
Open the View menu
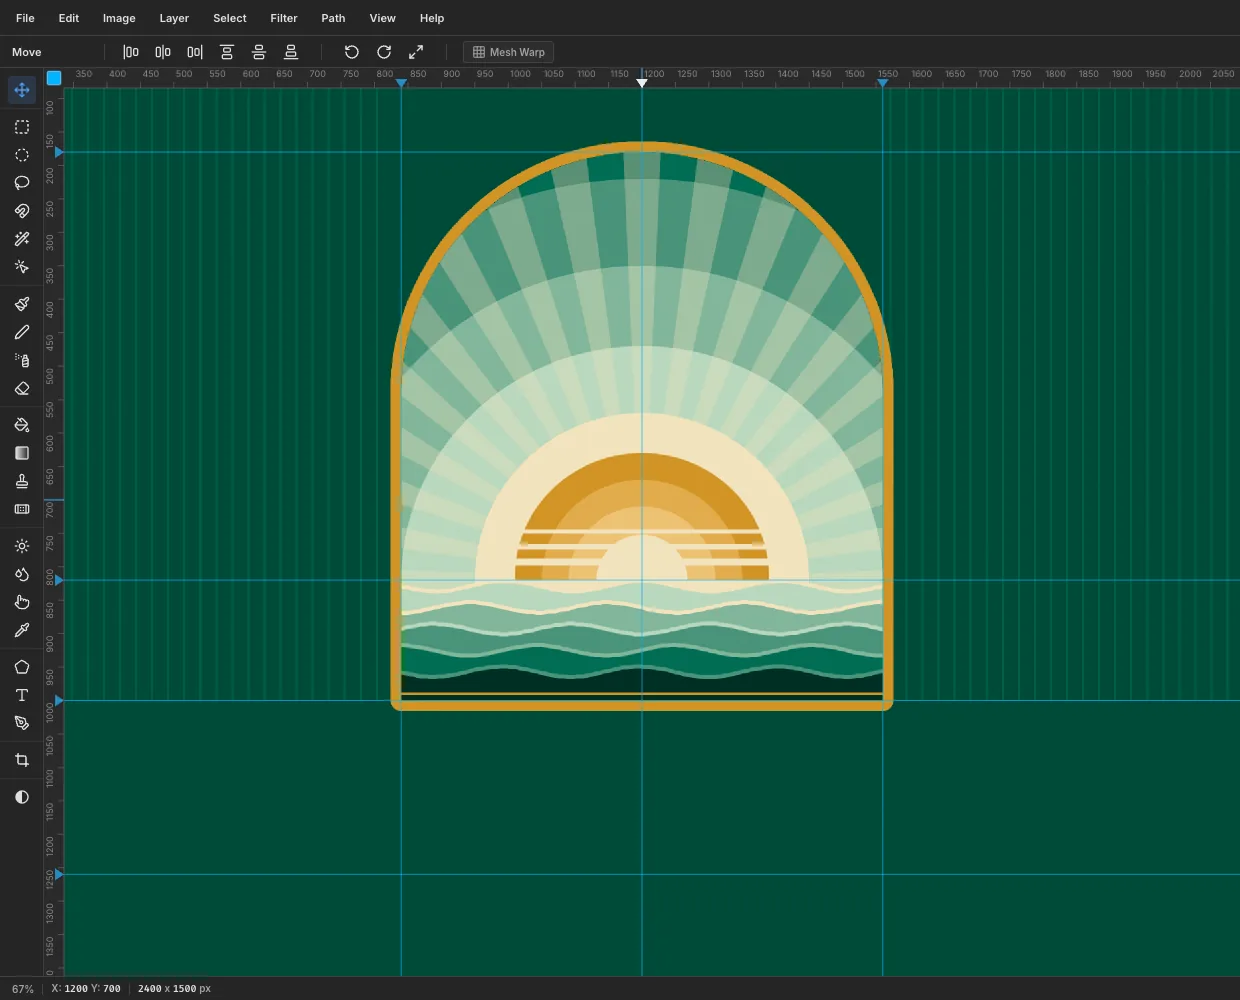[x=382, y=18]
